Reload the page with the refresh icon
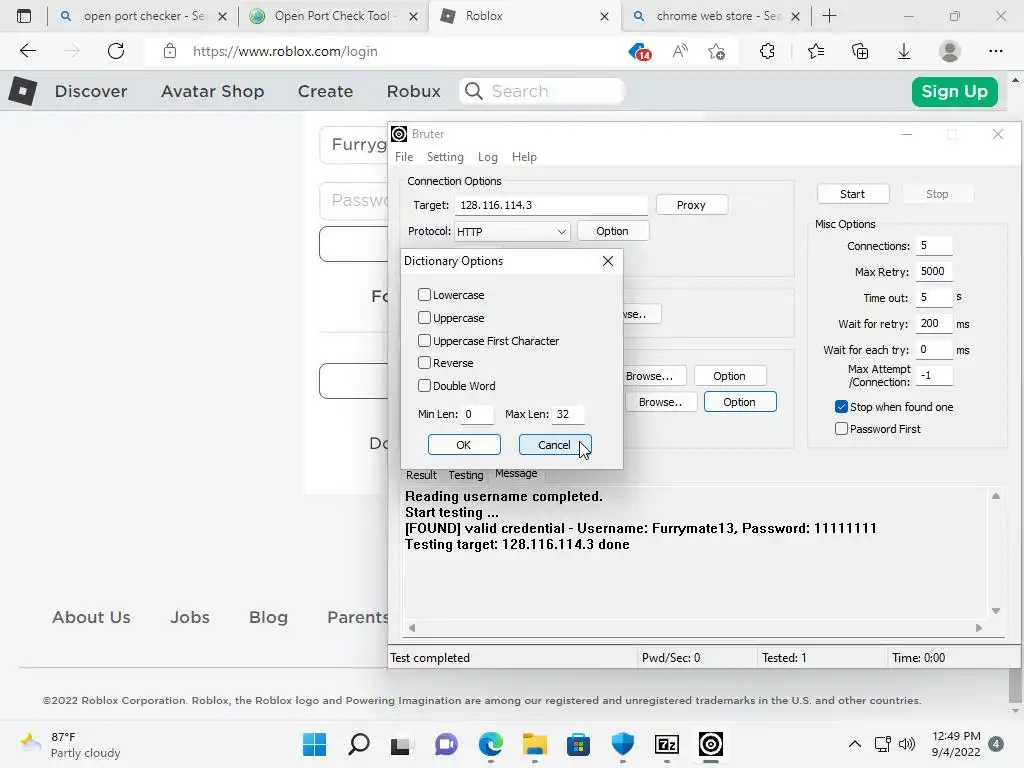1024x768 pixels. (116, 51)
